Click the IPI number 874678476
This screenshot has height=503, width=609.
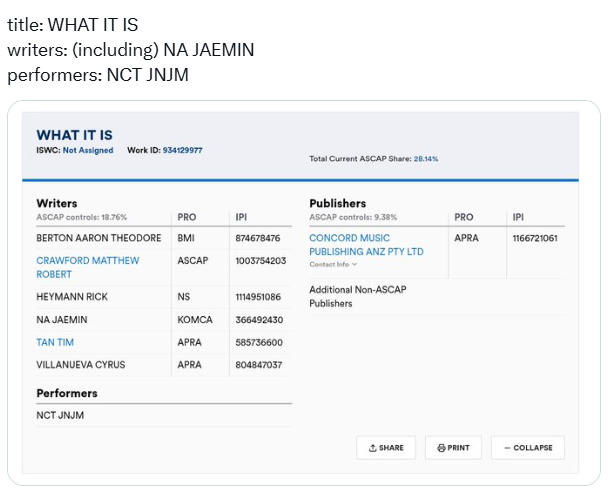258,238
